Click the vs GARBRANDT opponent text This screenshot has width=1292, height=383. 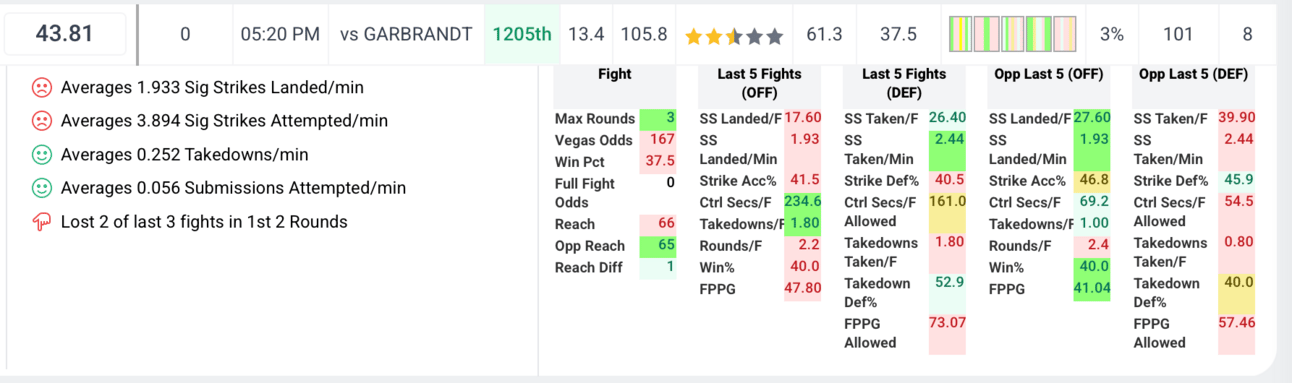point(406,34)
